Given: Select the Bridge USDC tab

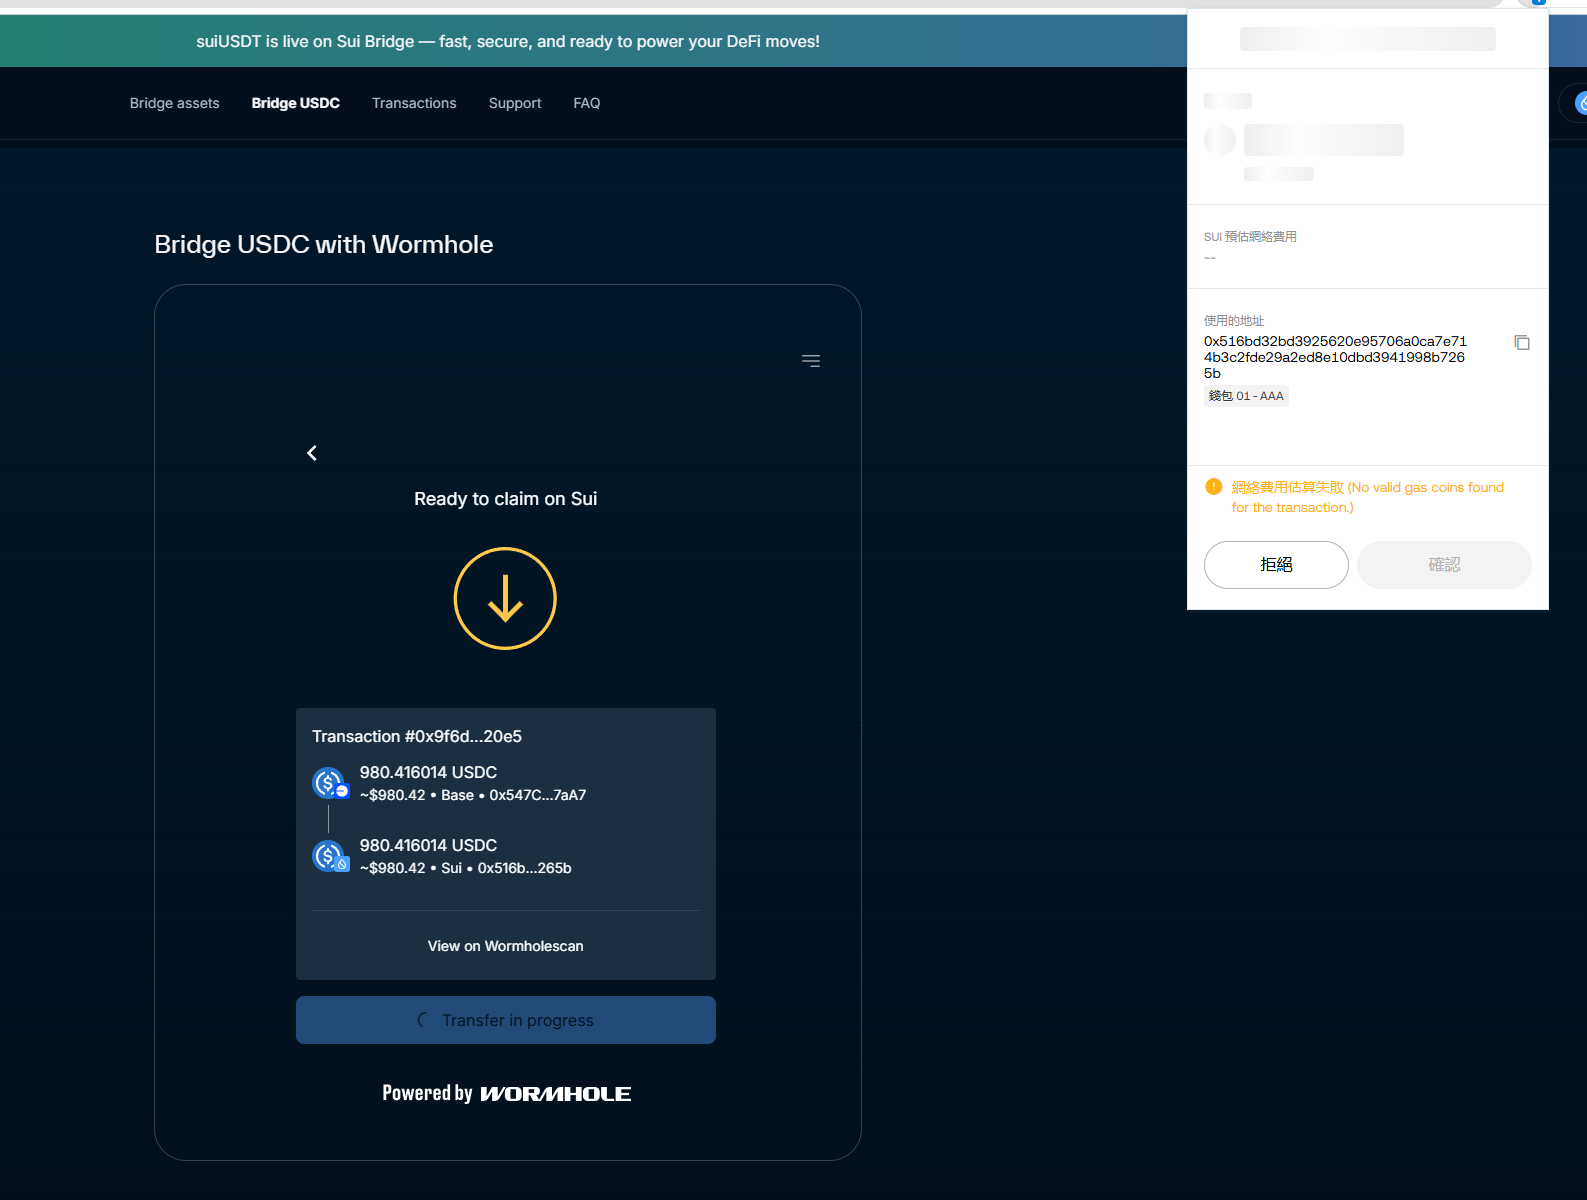Looking at the screenshot, I should pyautogui.click(x=295, y=103).
